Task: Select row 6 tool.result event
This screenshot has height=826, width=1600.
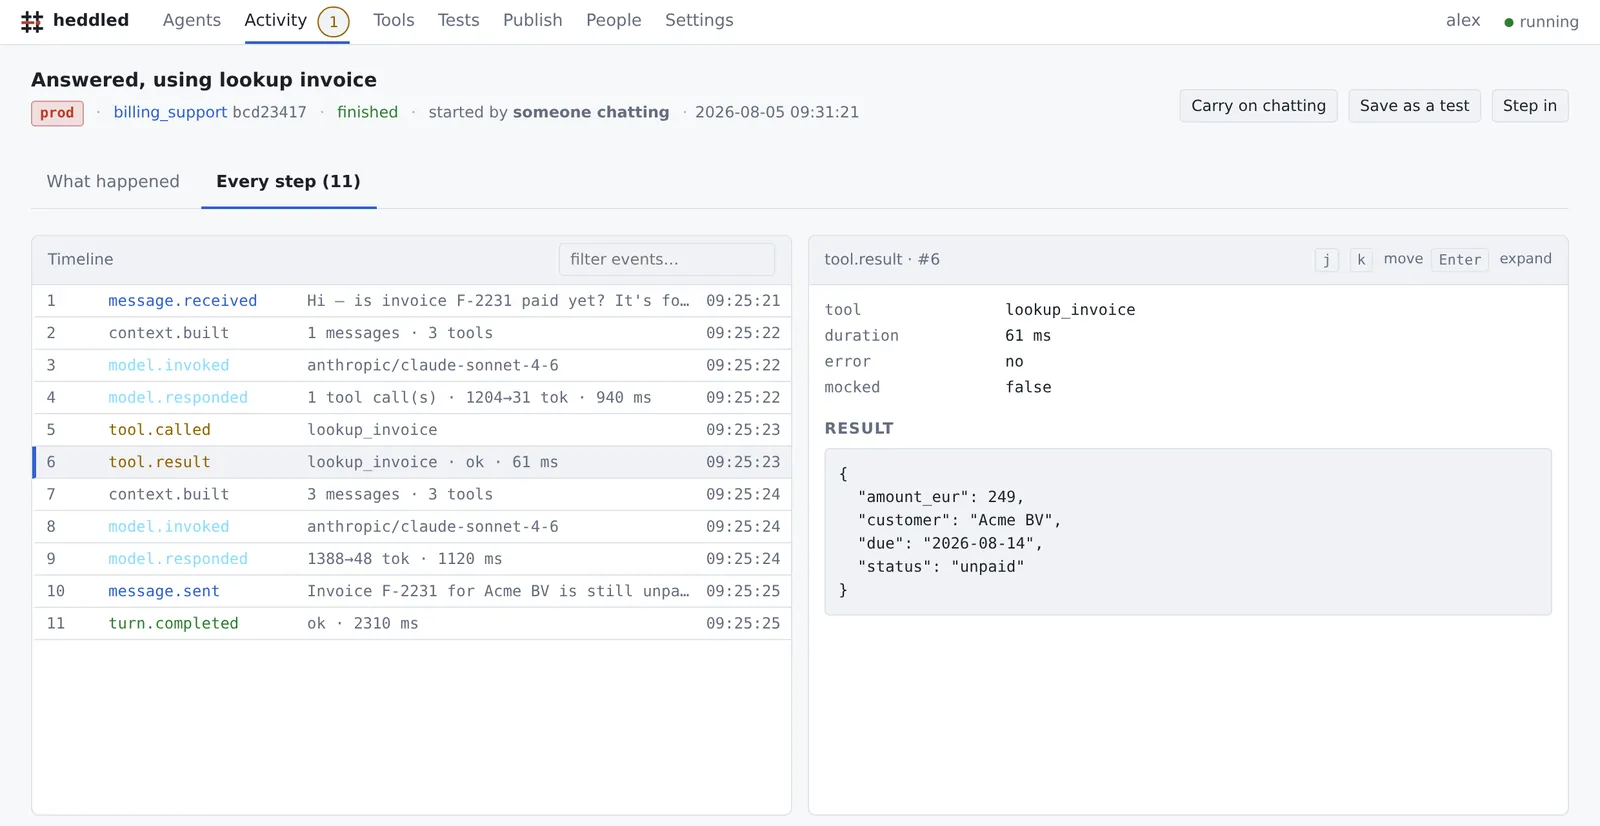Action: point(412,462)
